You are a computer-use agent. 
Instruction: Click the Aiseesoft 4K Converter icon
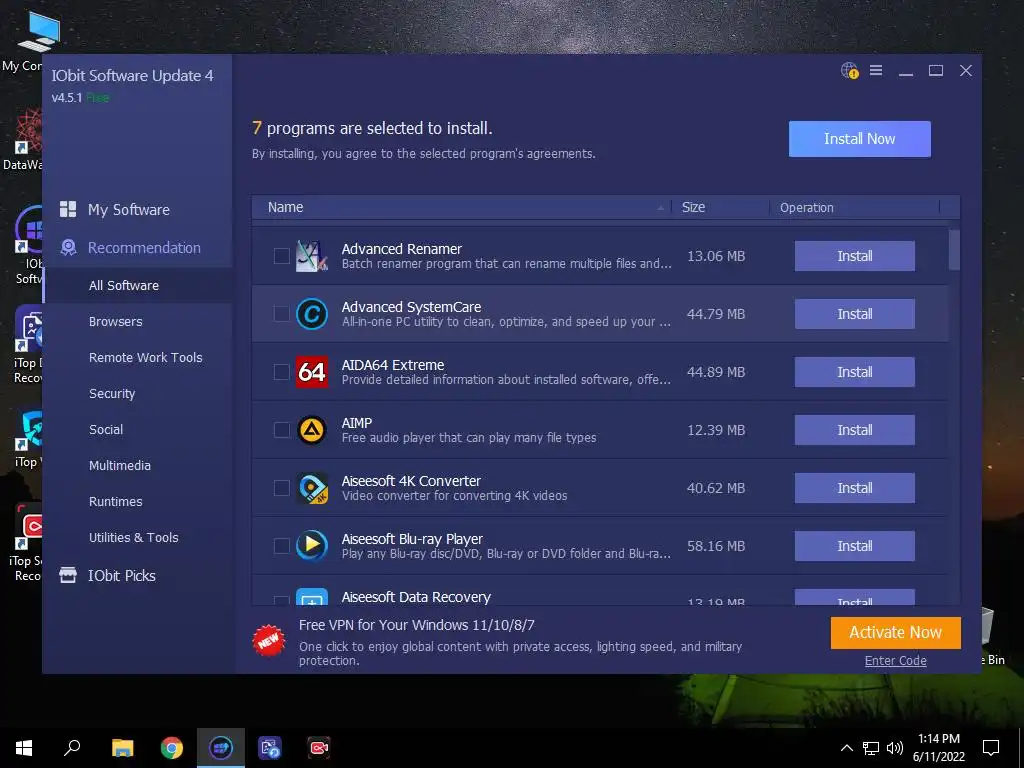(x=312, y=488)
